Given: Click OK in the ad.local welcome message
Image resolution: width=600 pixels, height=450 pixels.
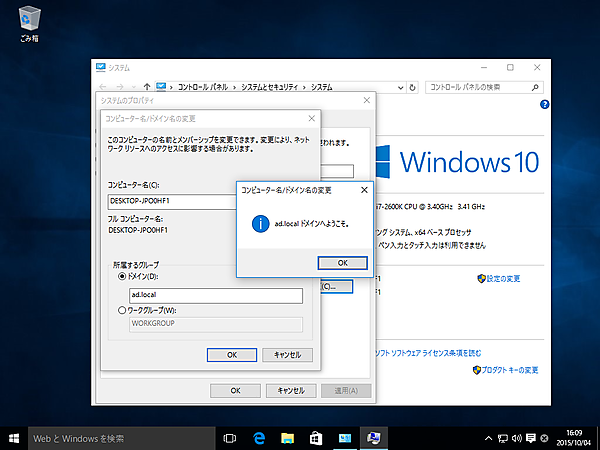Looking at the screenshot, I should (342, 262).
